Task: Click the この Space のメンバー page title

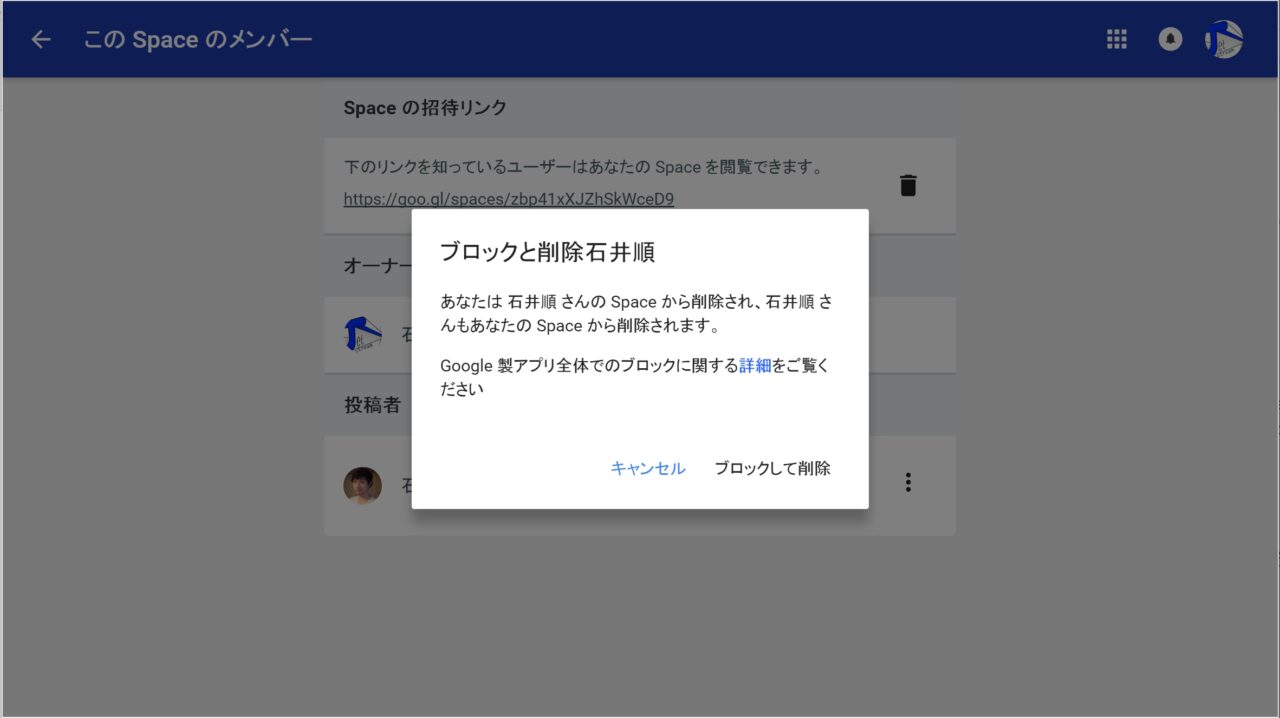Action: pyautogui.click(x=198, y=40)
